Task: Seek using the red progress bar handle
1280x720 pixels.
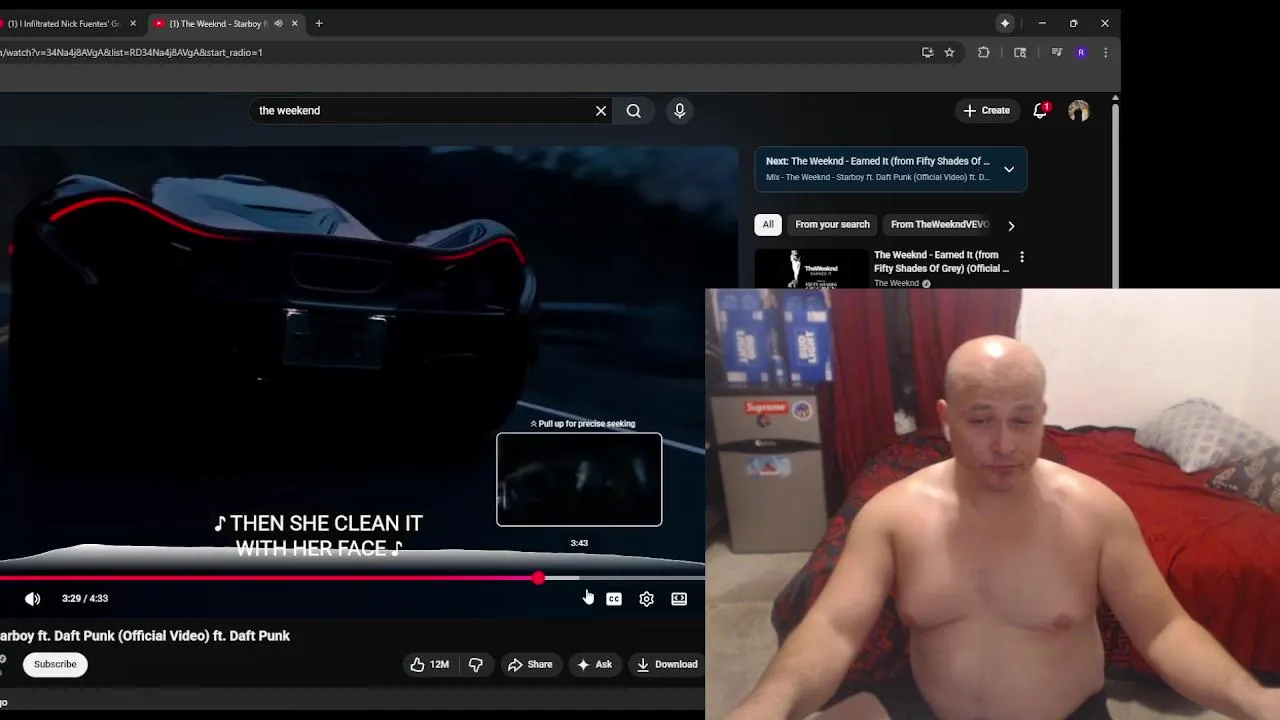Action: 539,579
